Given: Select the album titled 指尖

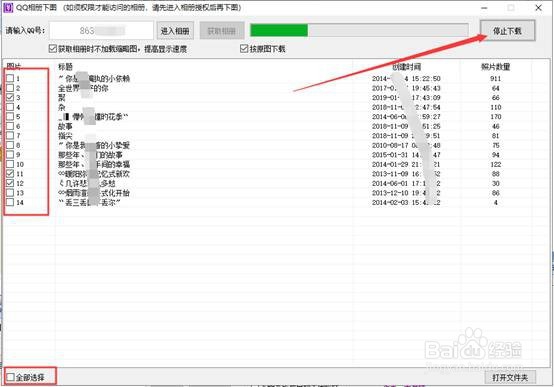Looking at the screenshot, I should click(65, 135).
